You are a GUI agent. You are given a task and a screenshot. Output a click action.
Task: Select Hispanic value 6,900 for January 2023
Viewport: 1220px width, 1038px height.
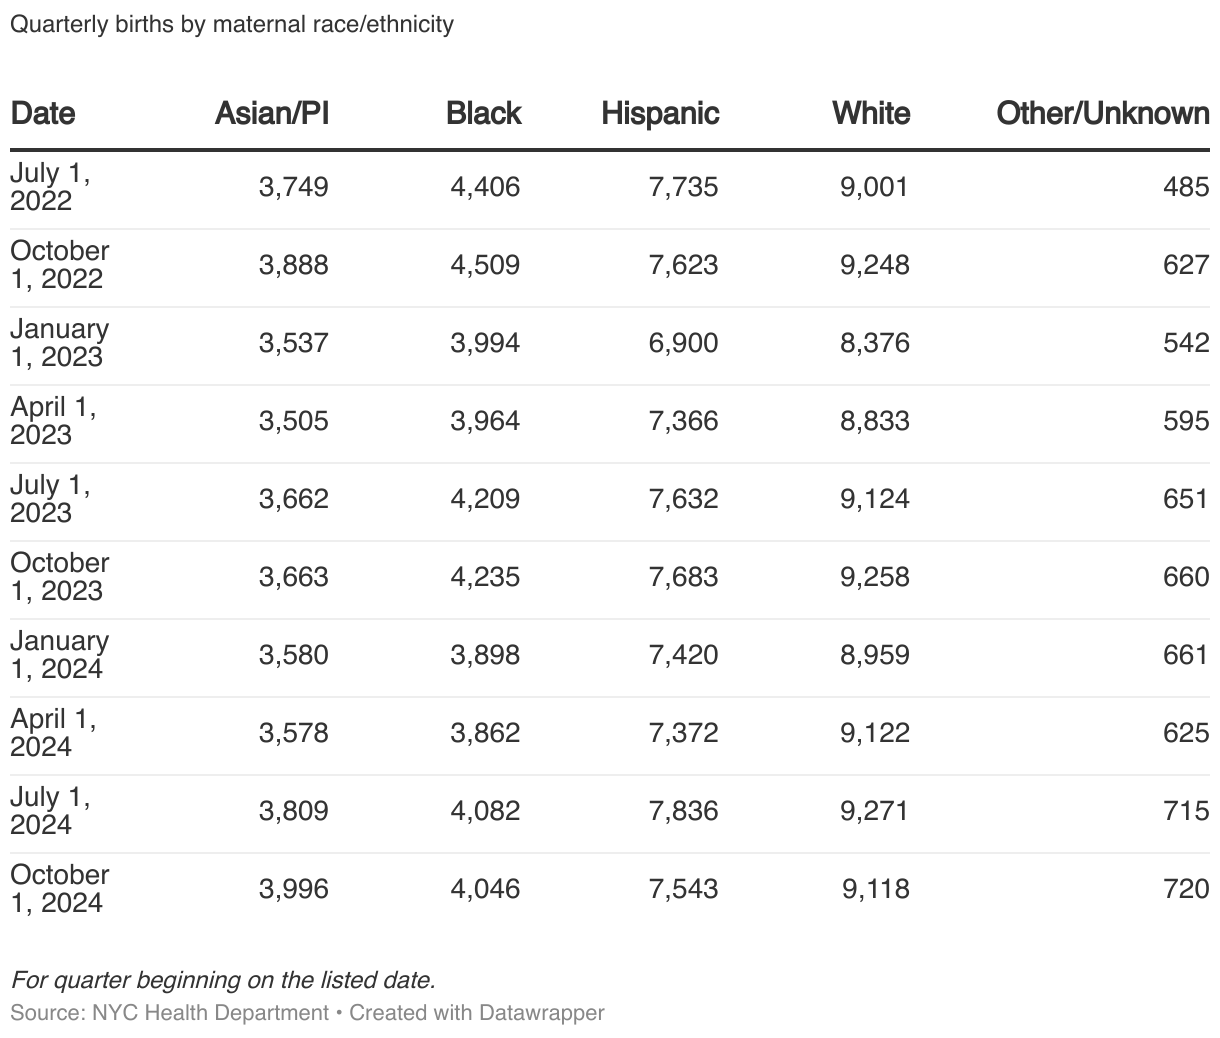point(683,343)
